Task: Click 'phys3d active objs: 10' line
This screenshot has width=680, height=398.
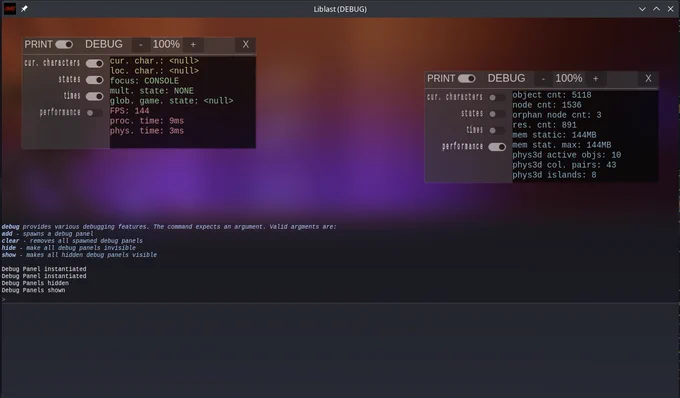Action: pyautogui.click(x=566, y=155)
